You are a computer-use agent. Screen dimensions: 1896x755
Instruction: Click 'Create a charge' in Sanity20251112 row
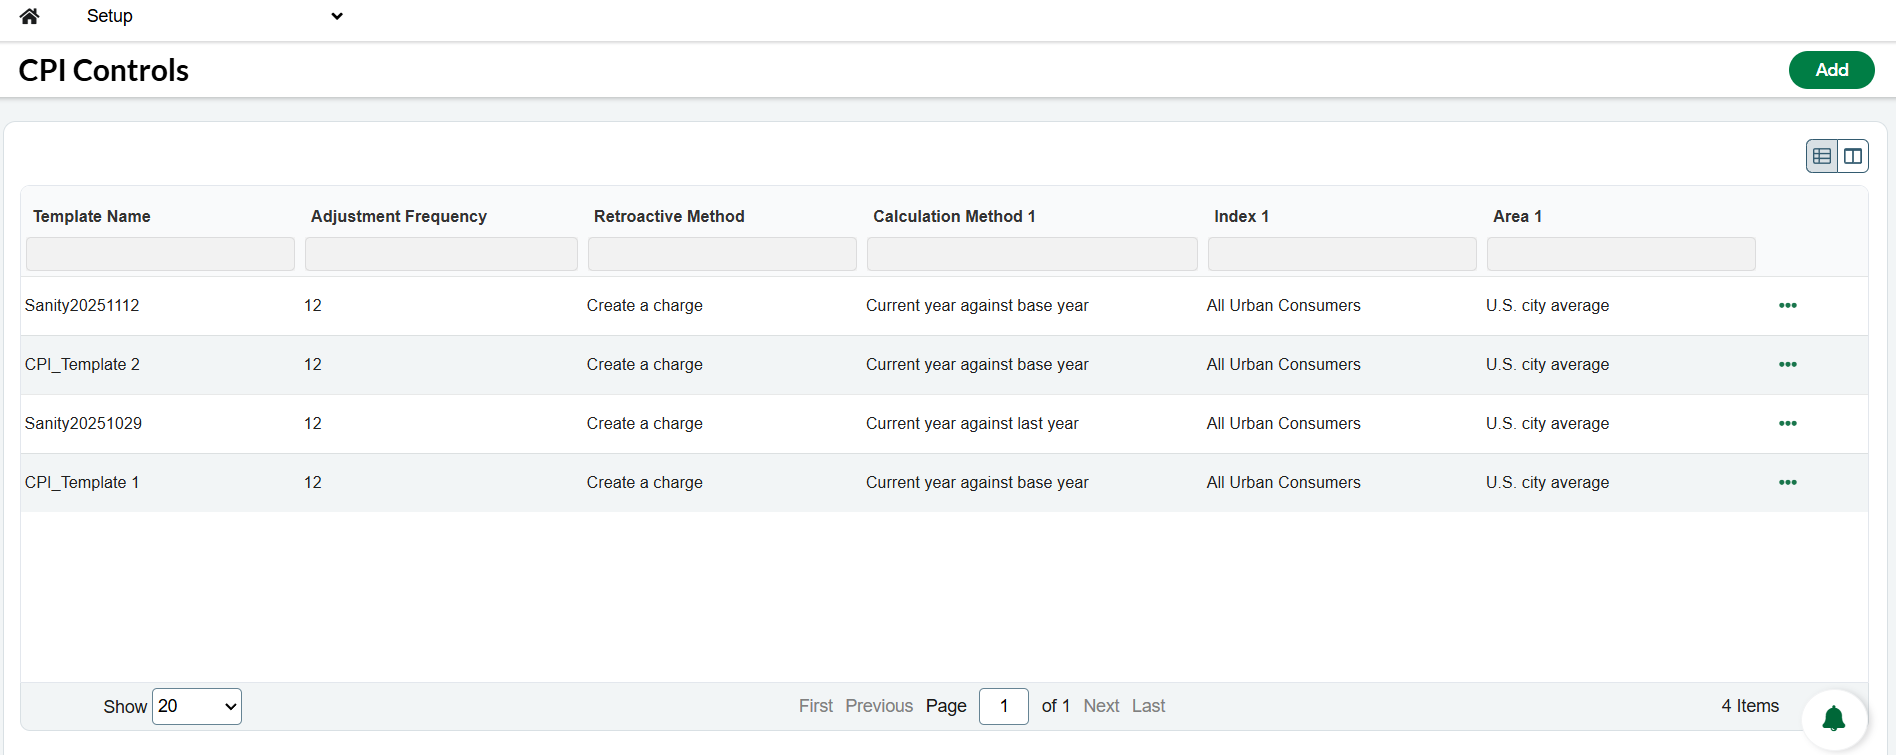click(645, 305)
